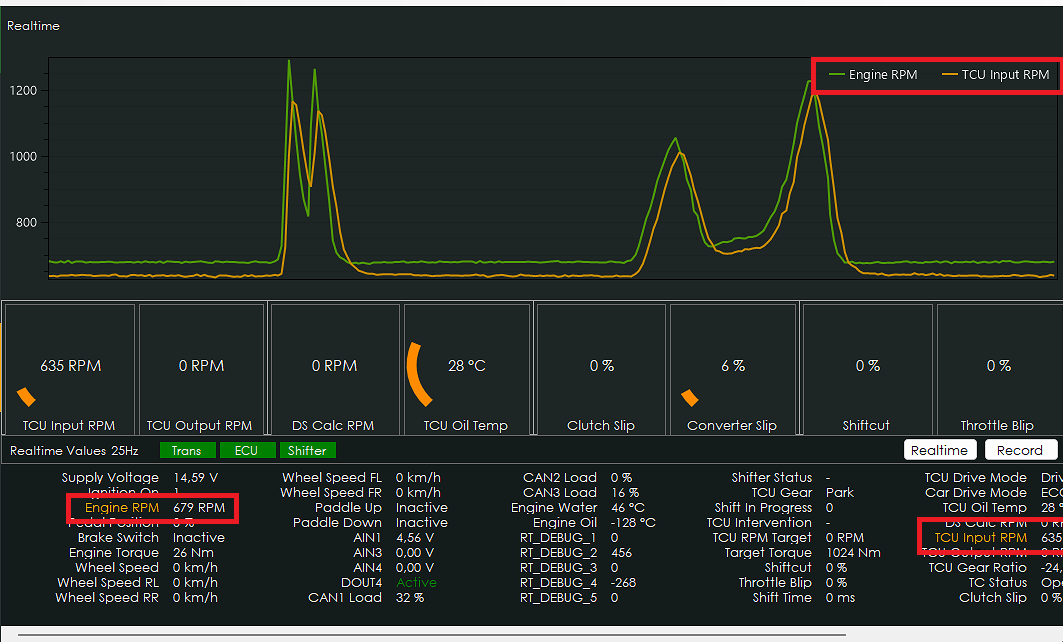Toggle the green ECU indicator
1063x642 pixels.
pos(246,451)
